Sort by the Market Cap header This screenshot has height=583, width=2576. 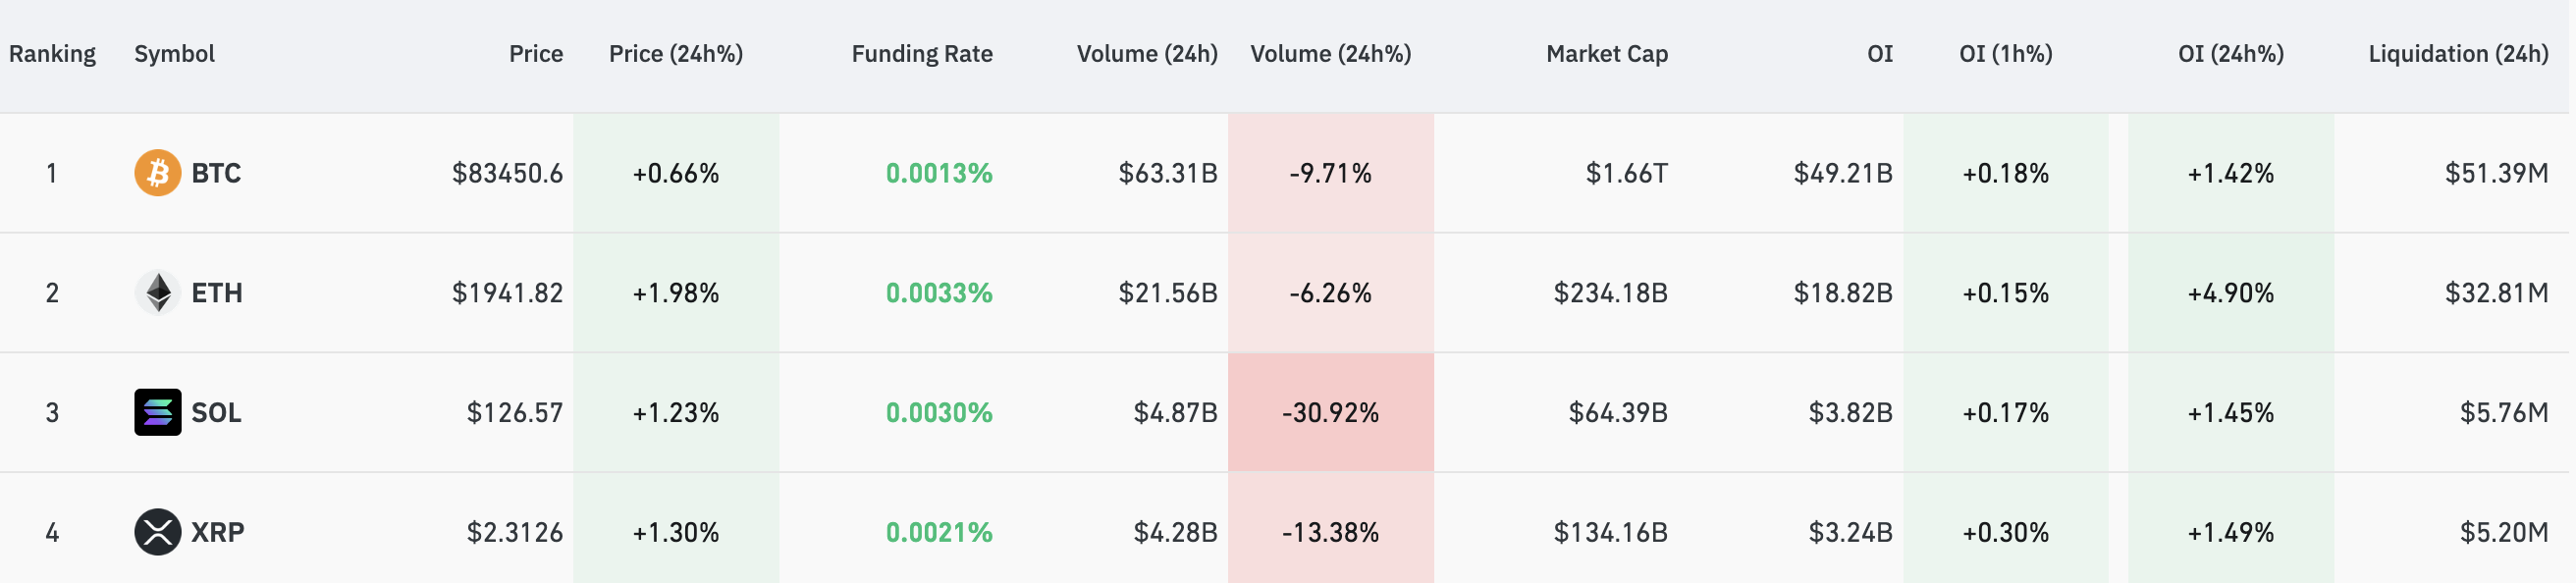(x=1606, y=54)
